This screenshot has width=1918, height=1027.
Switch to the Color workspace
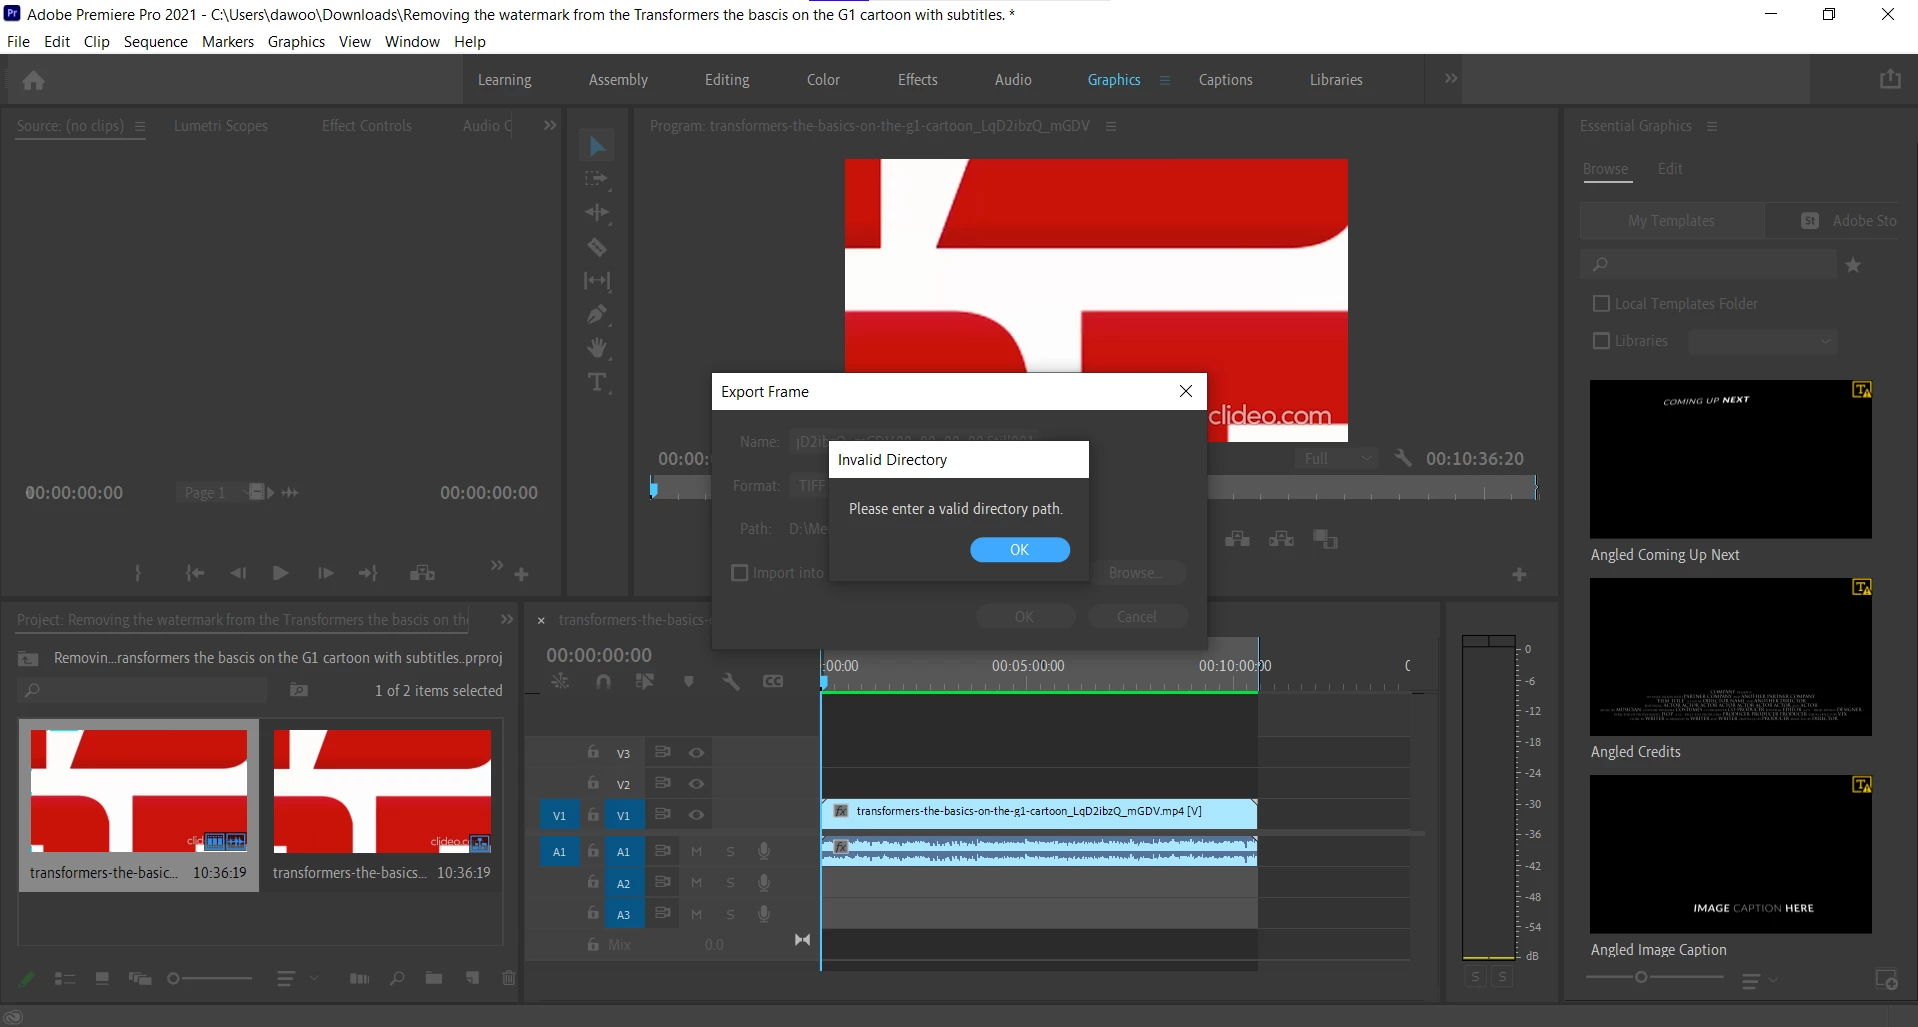tap(823, 80)
